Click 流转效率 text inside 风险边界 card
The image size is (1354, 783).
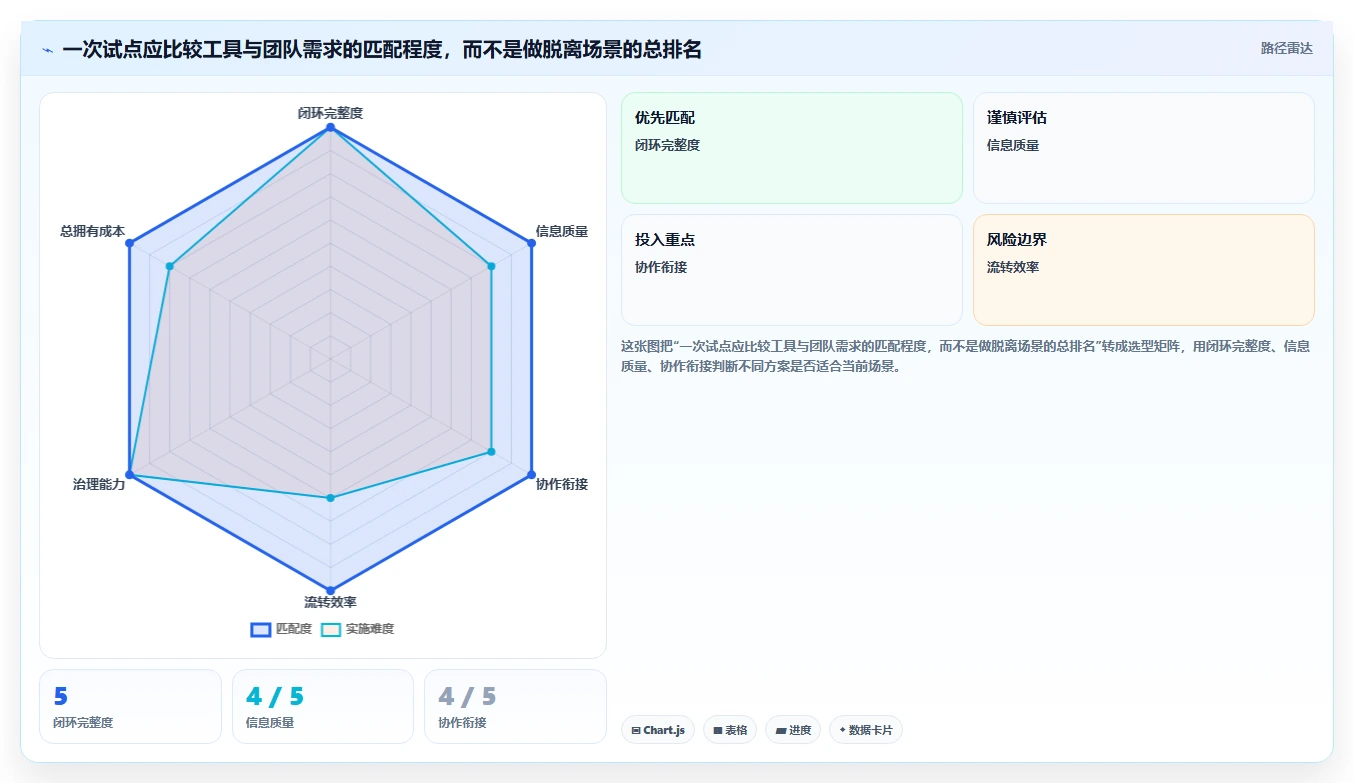[x=1013, y=267]
